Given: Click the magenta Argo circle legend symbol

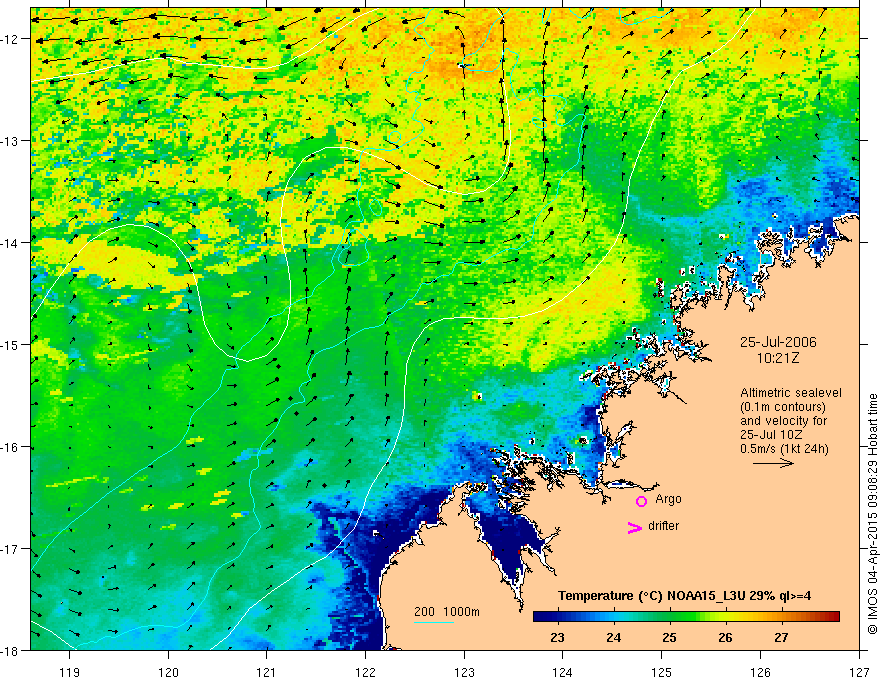Looking at the screenshot, I should tap(641, 501).
